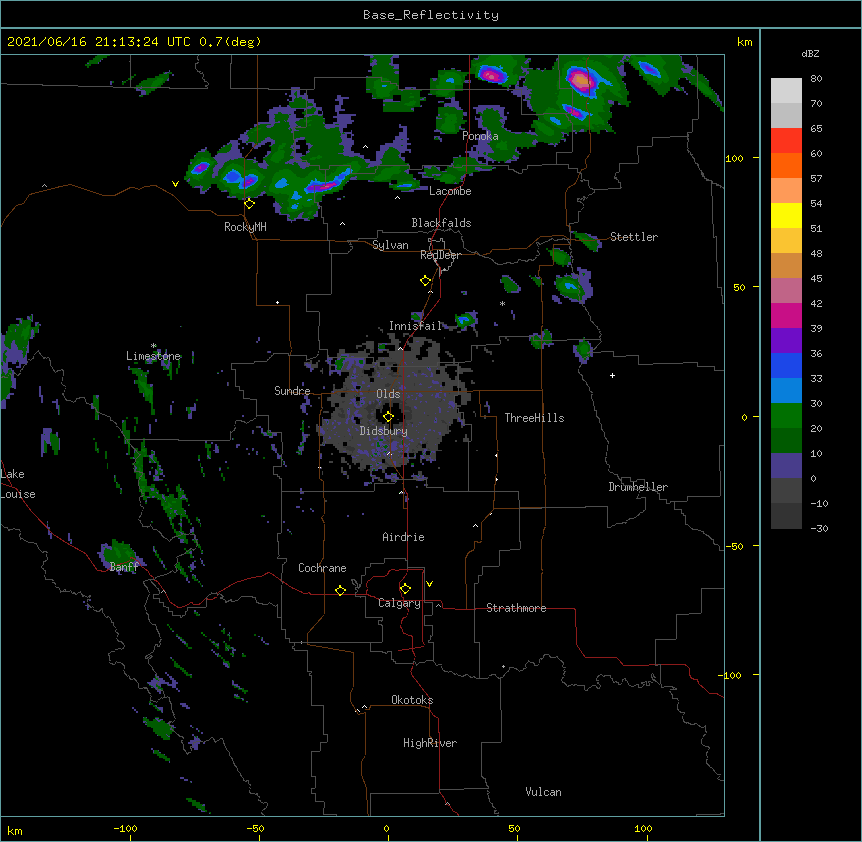Click the 80 value on dBZ legend

(x=816, y=79)
